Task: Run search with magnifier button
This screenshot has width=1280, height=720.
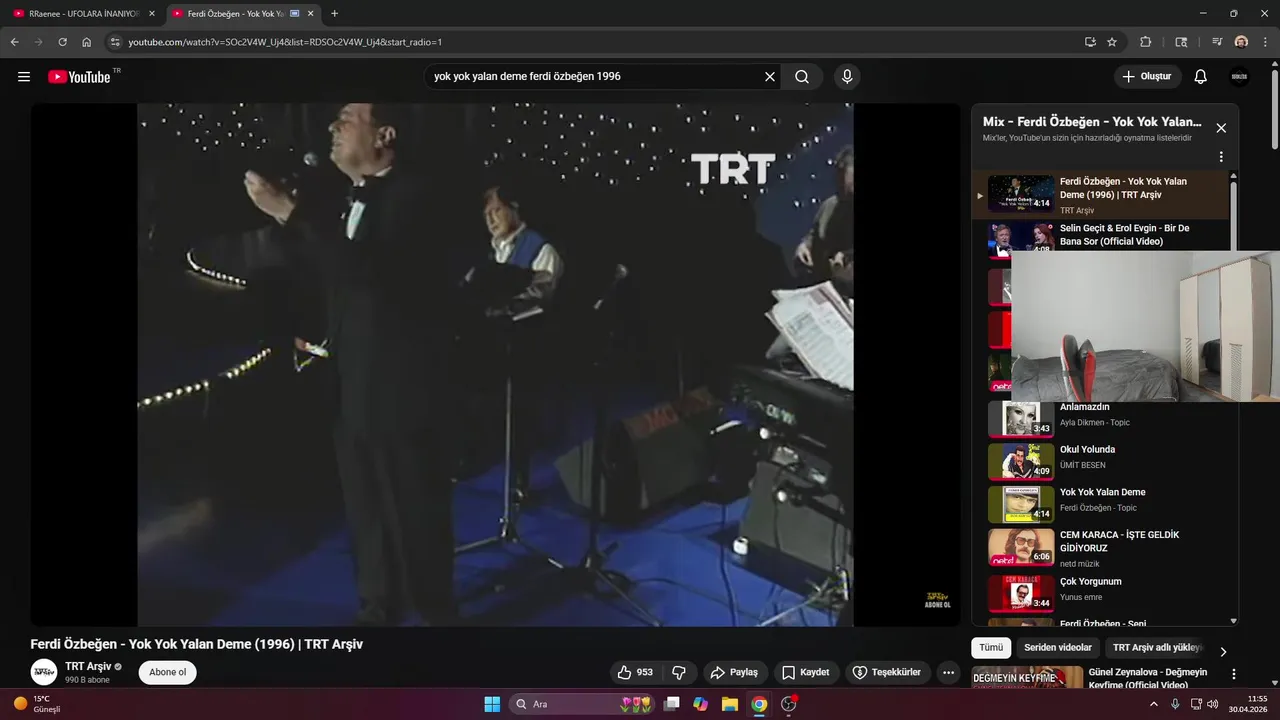Action: 802,77
